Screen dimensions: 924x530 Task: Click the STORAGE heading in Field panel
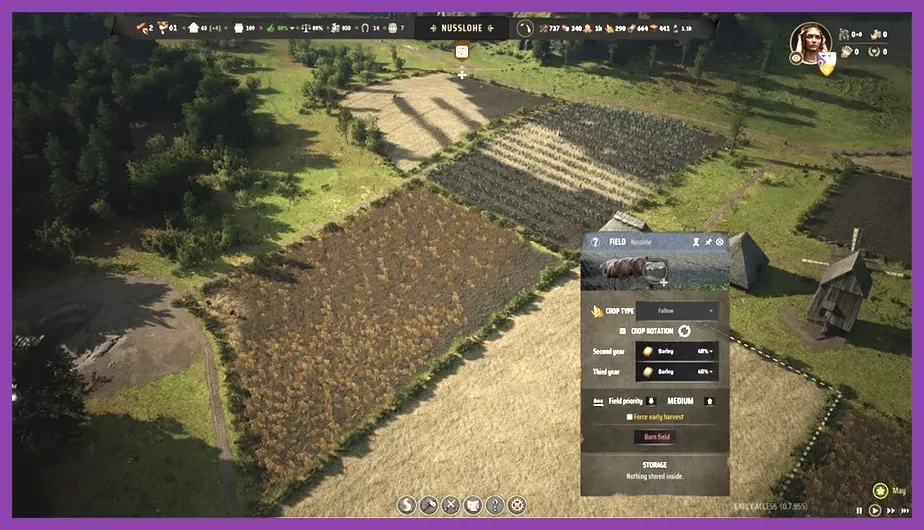(x=655, y=465)
